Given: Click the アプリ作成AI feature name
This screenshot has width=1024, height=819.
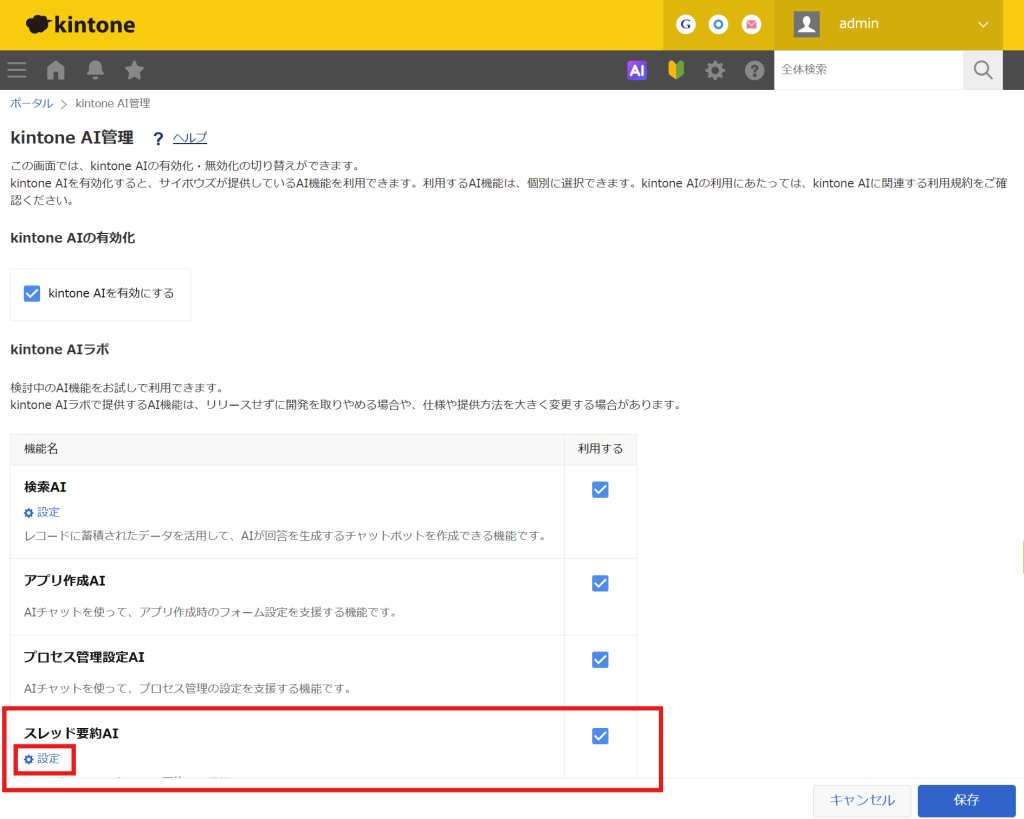Looking at the screenshot, I should 65,581.
